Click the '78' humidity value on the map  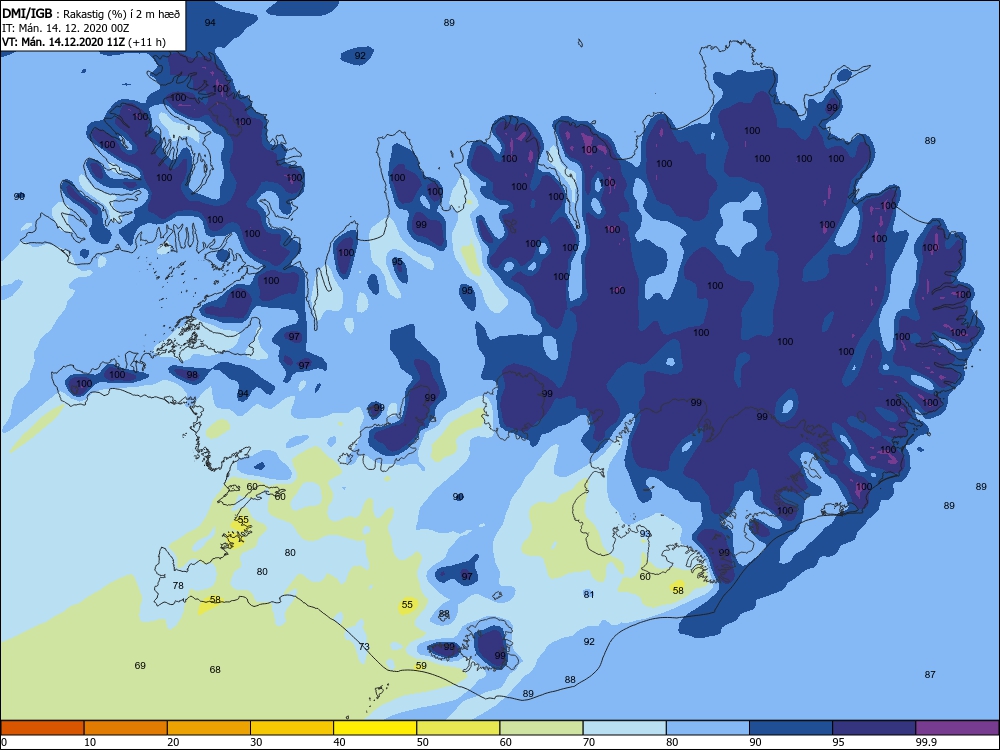(178, 585)
